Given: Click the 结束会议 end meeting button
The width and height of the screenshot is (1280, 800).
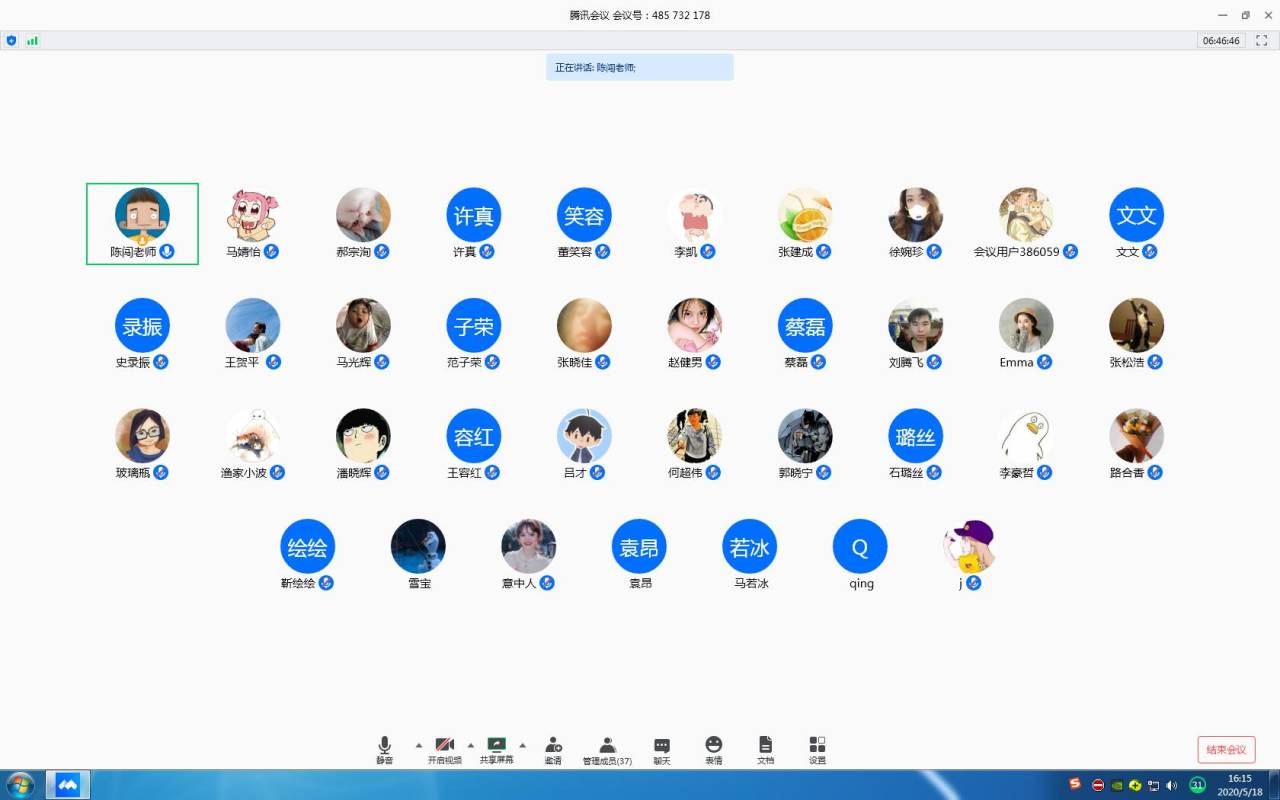Looking at the screenshot, I should click(1226, 749).
